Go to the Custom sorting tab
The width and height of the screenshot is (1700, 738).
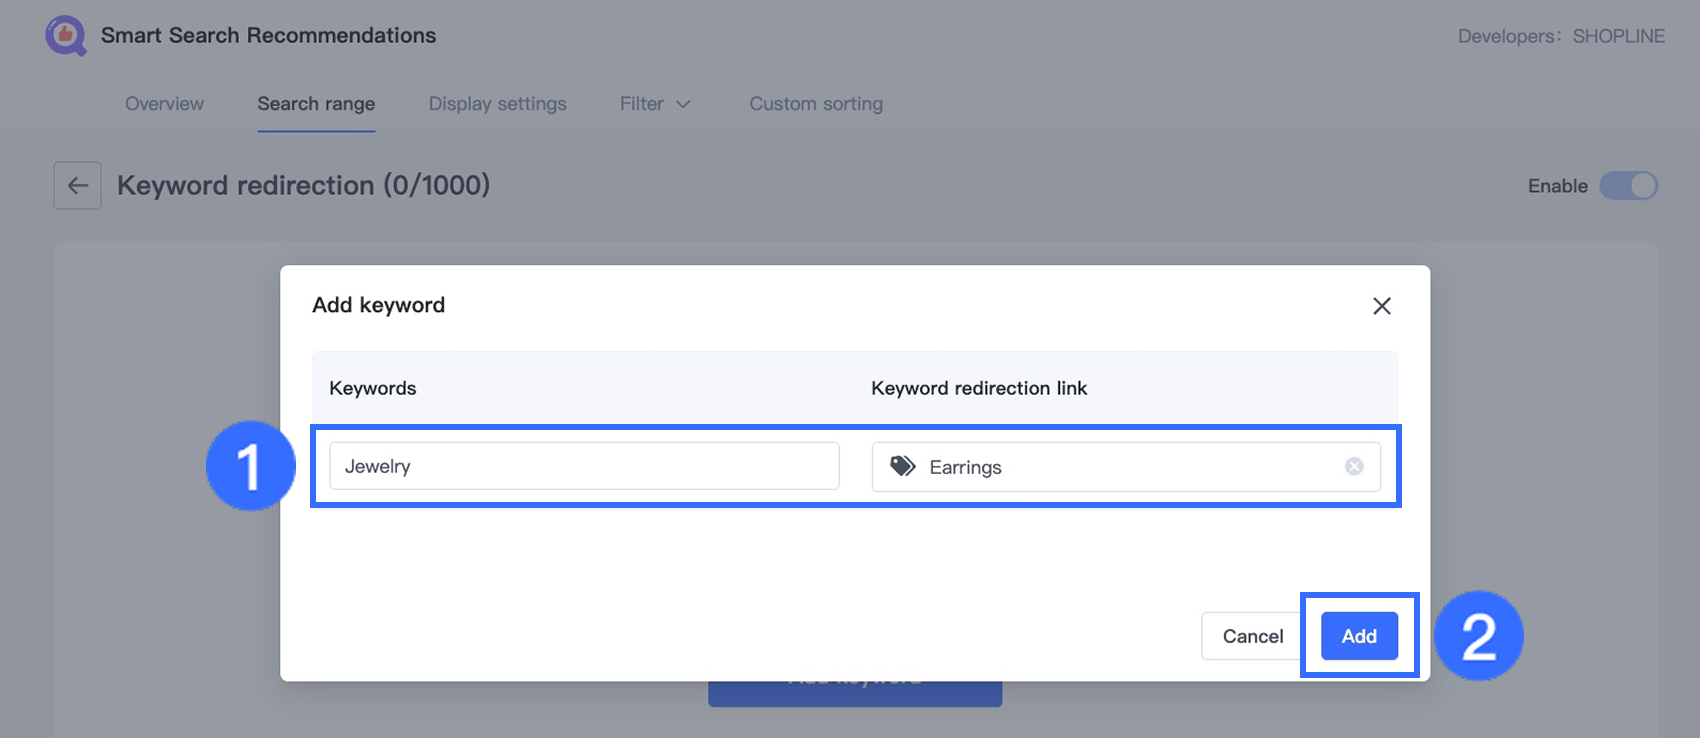[816, 104]
